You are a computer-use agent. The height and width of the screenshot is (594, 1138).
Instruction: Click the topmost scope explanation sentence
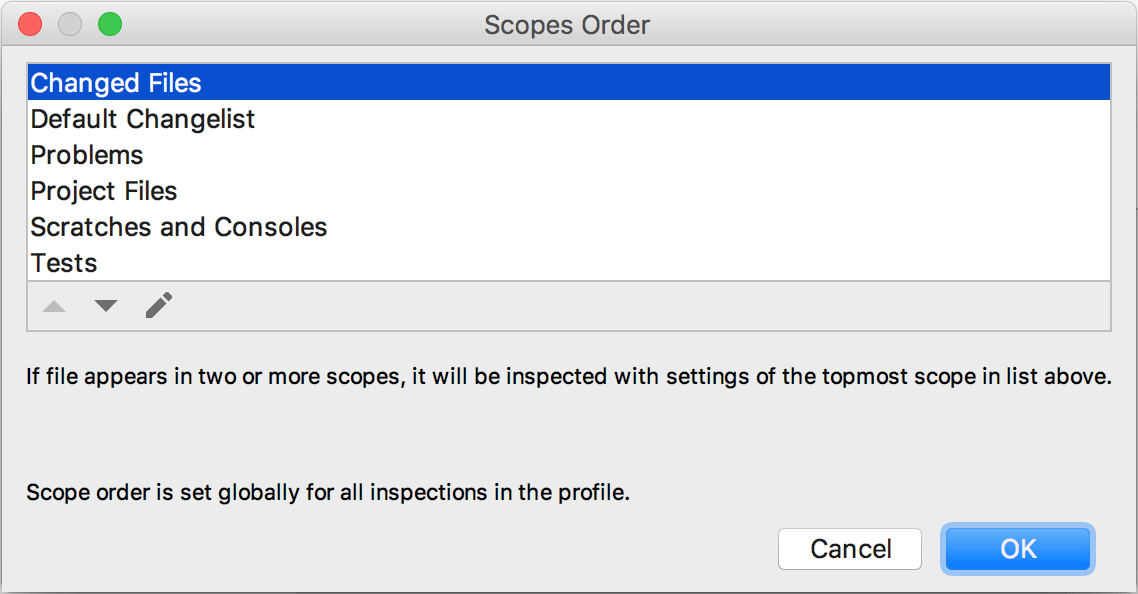569,376
